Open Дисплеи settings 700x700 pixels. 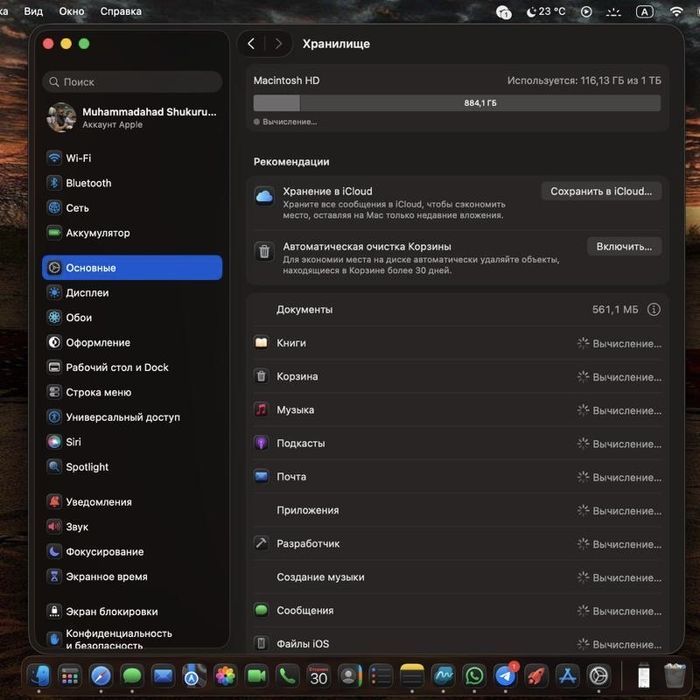(132, 293)
